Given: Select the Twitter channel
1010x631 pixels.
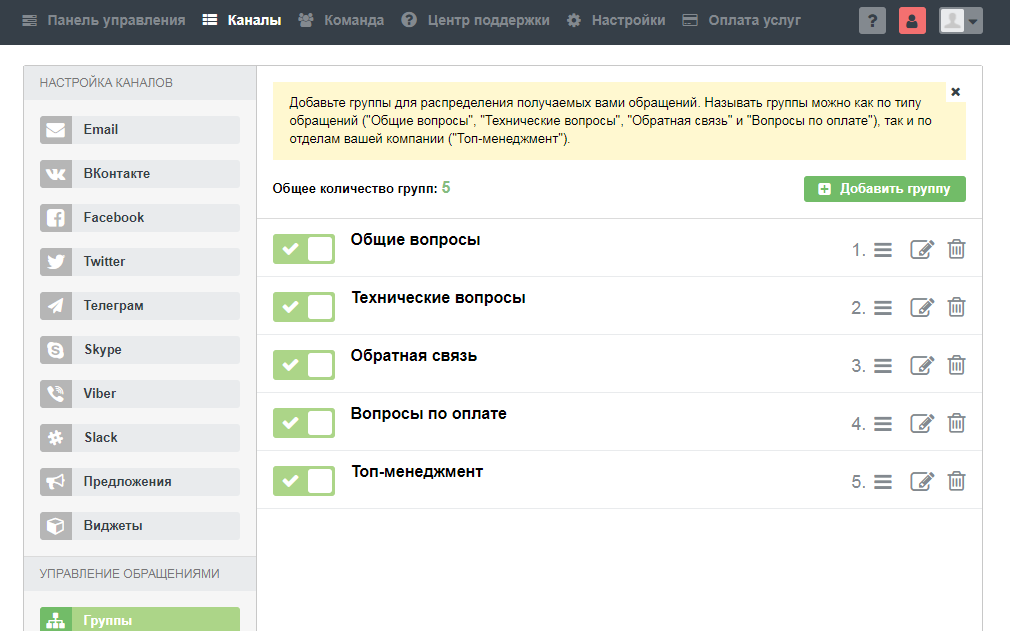Looking at the screenshot, I should 138,261.
